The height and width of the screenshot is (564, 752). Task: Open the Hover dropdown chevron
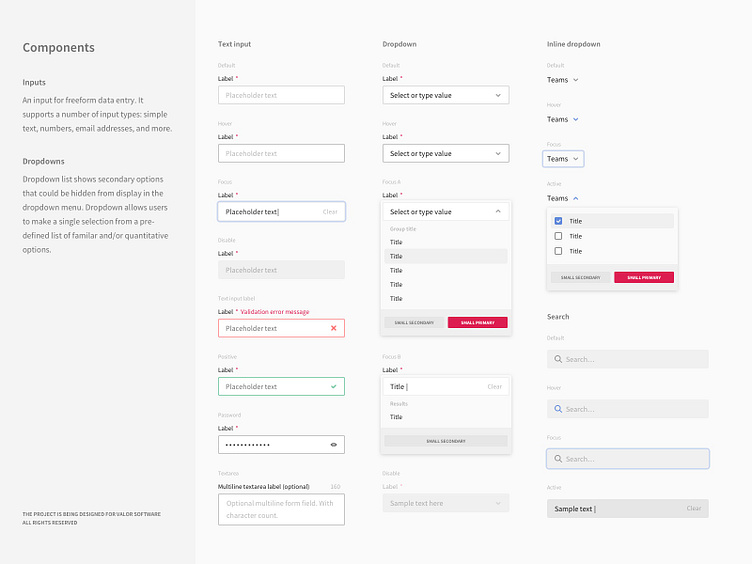498,153
